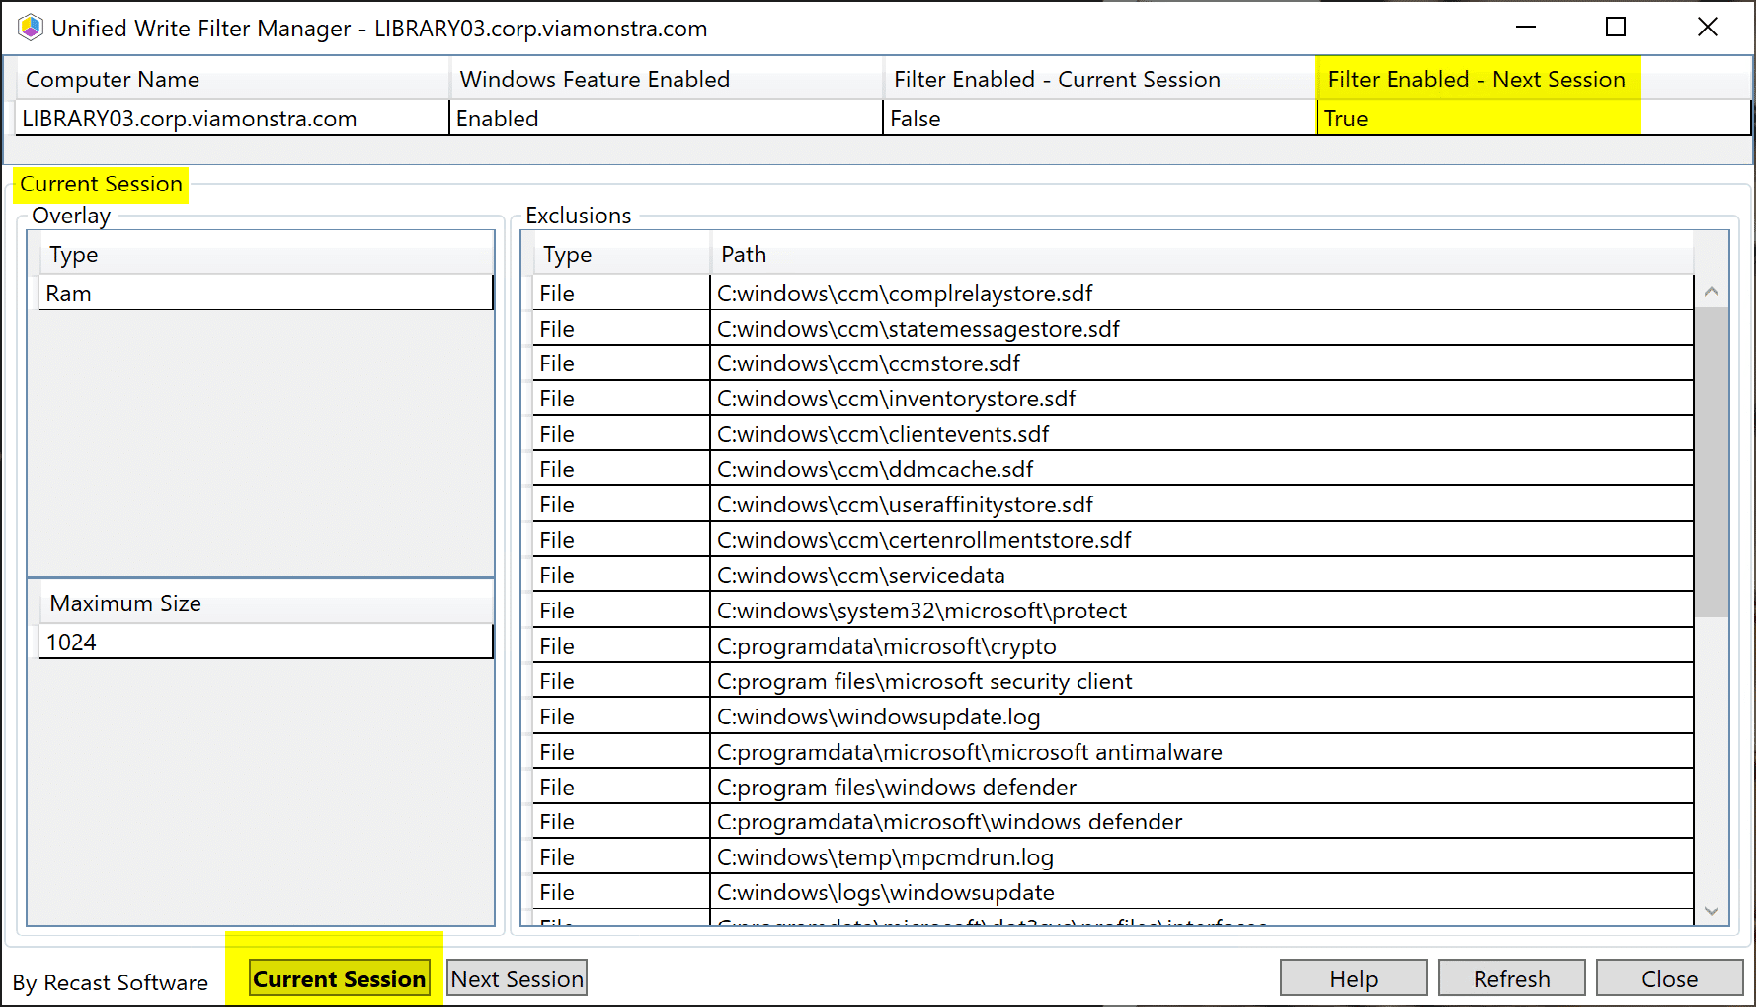This screenshot has width=1756, height=1007.
Task: Select the windowsupdate.log exclusion path
Action: [878, 717]
